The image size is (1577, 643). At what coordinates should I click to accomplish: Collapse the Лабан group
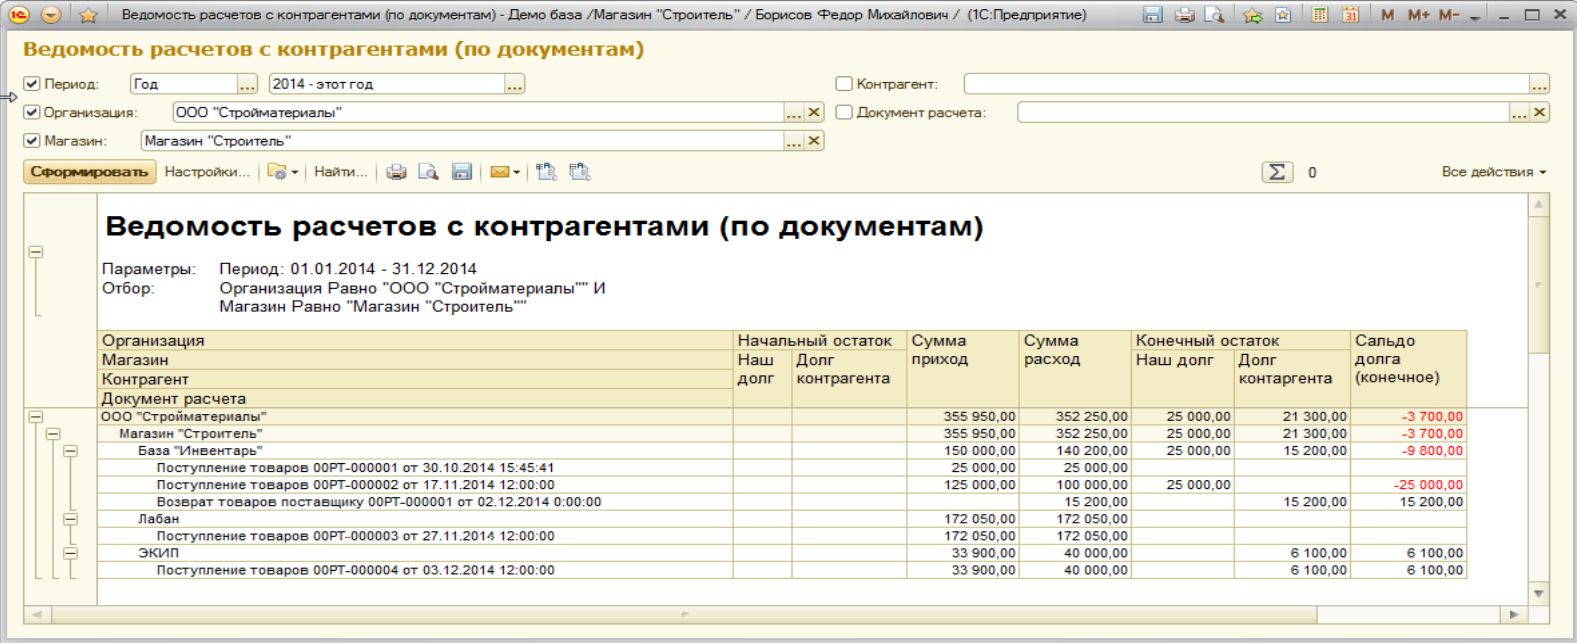(x=70, y=519)
